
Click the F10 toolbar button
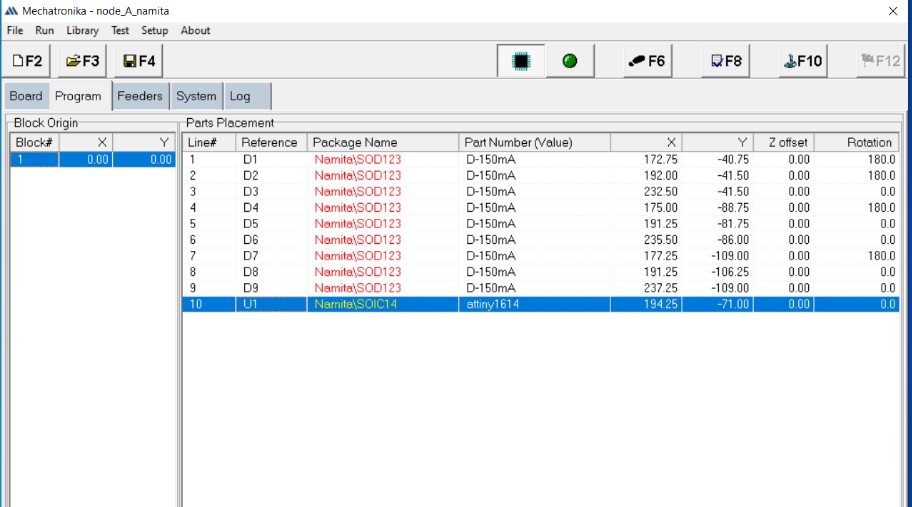(x=803, y=60)
